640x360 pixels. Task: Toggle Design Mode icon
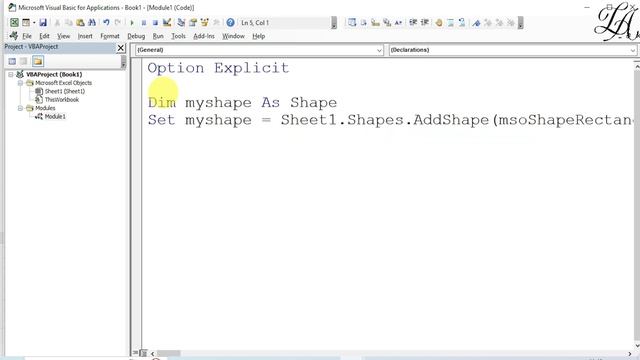pyautogui.click(x=167, y=22)
